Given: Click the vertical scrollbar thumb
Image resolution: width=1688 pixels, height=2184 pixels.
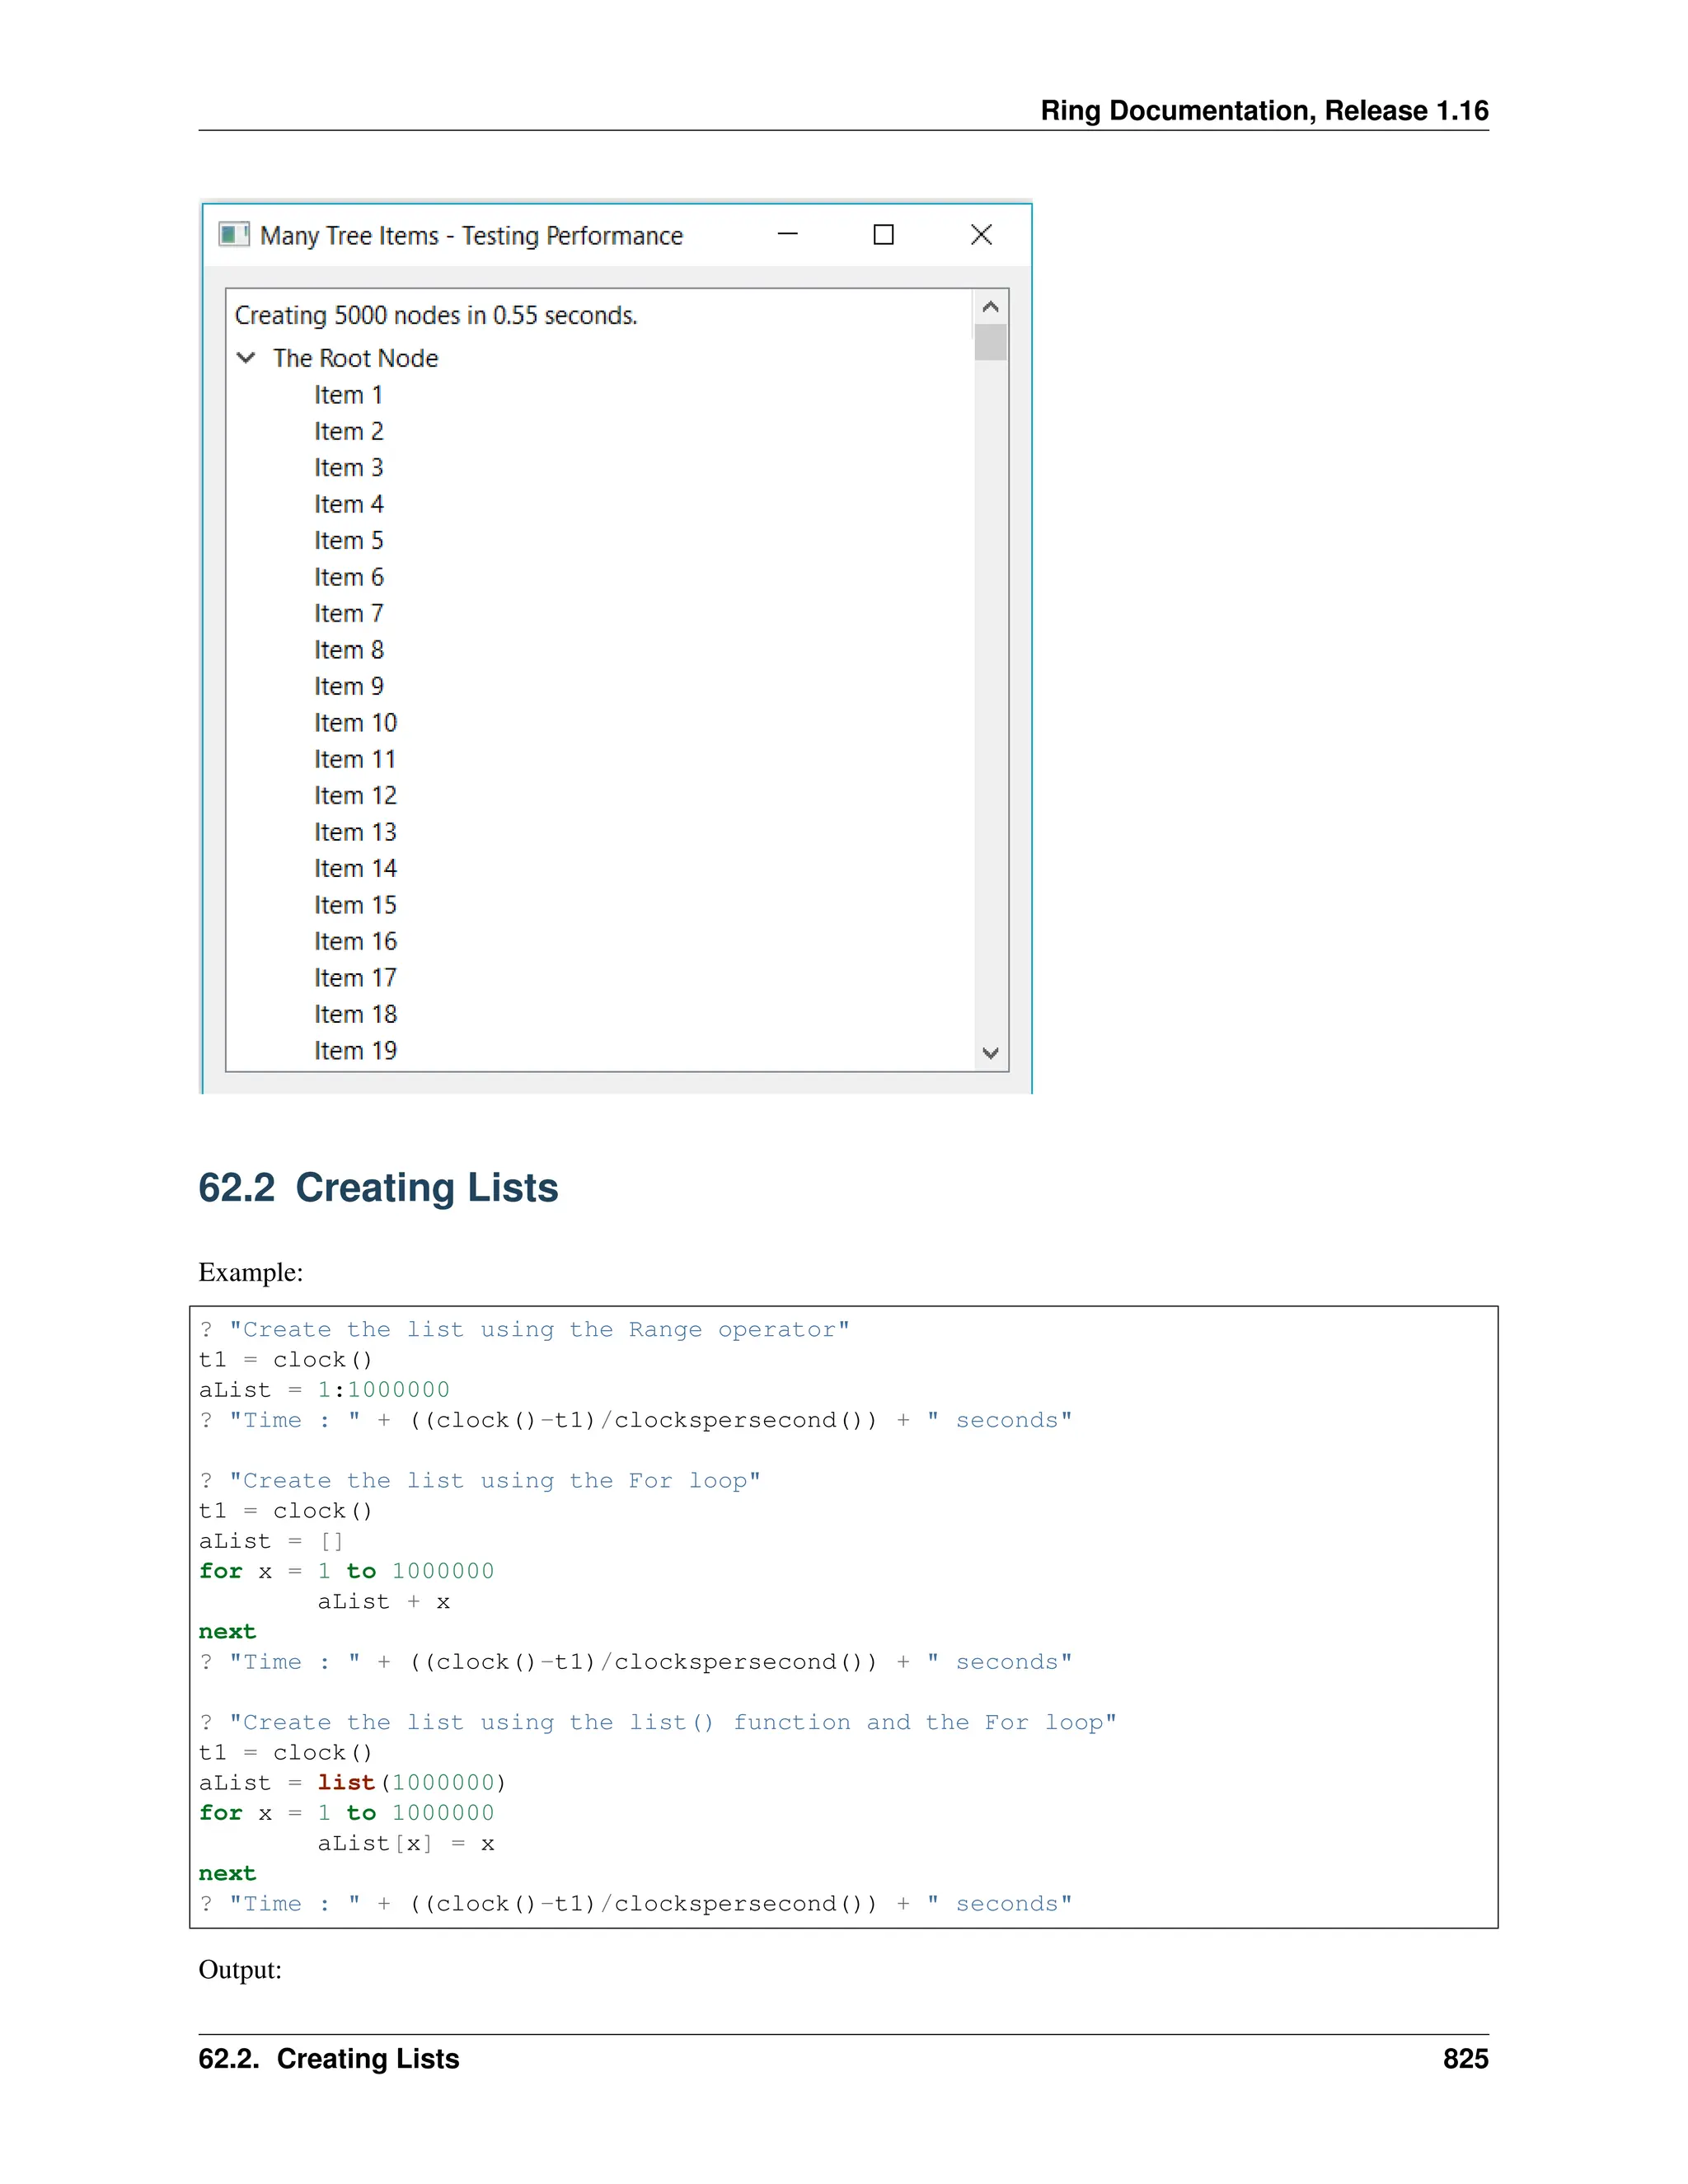Looking at the screenshot, I should (990, 342).
